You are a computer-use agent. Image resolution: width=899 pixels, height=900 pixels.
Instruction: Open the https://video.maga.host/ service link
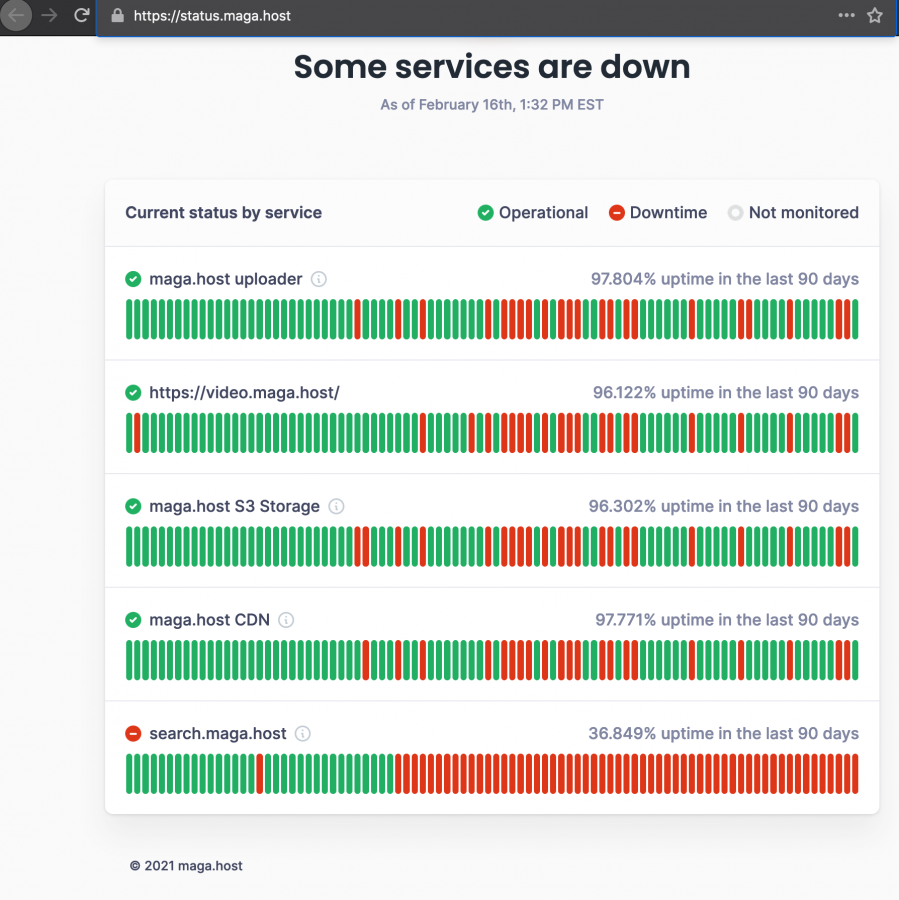tap(245, 393)
